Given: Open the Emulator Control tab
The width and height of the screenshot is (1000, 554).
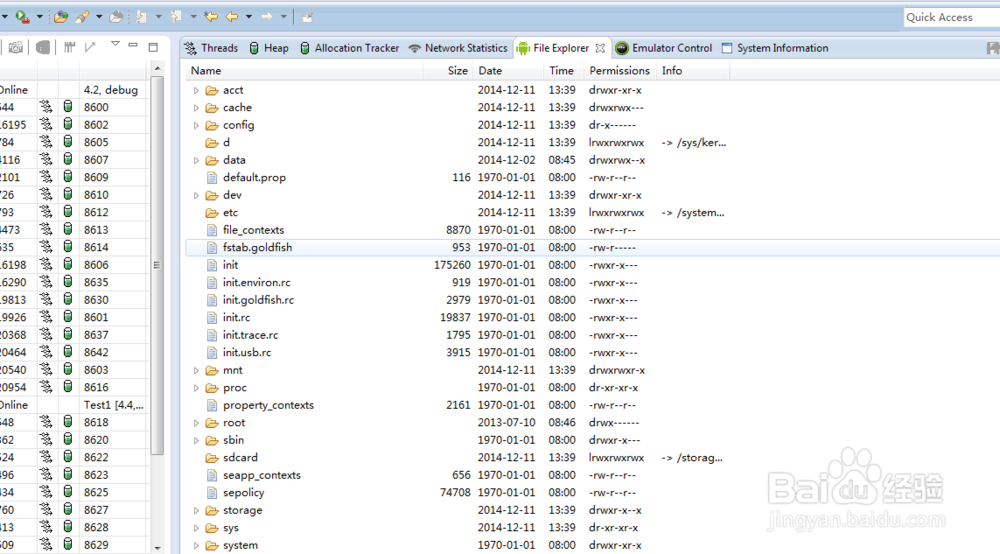Looking at the screenshot, I should 663,48.
